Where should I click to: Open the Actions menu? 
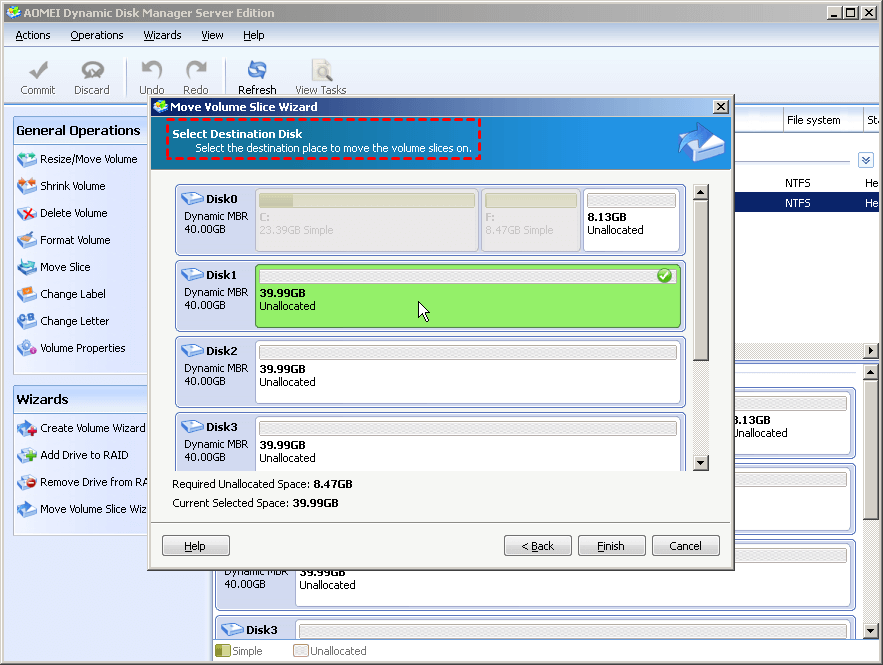pyautogui.click(x=33, y=35)
